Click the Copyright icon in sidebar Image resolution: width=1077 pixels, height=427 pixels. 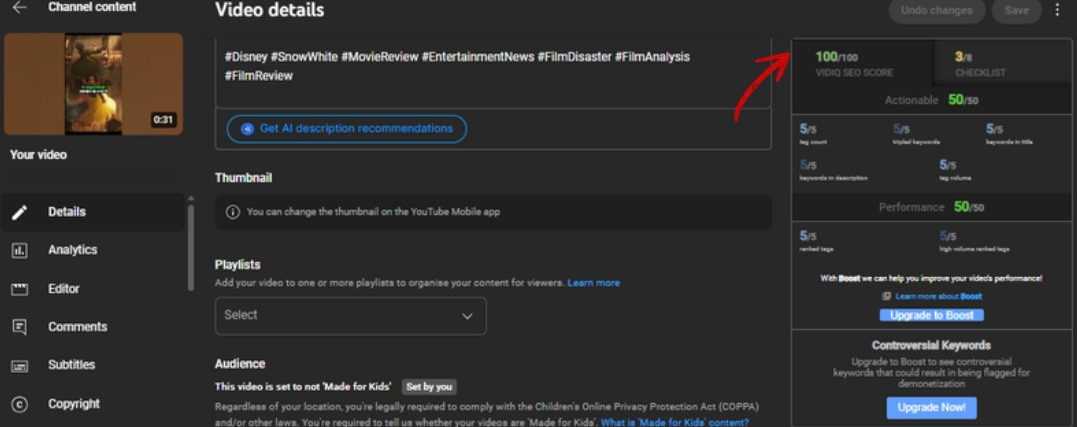pos(19,404)
